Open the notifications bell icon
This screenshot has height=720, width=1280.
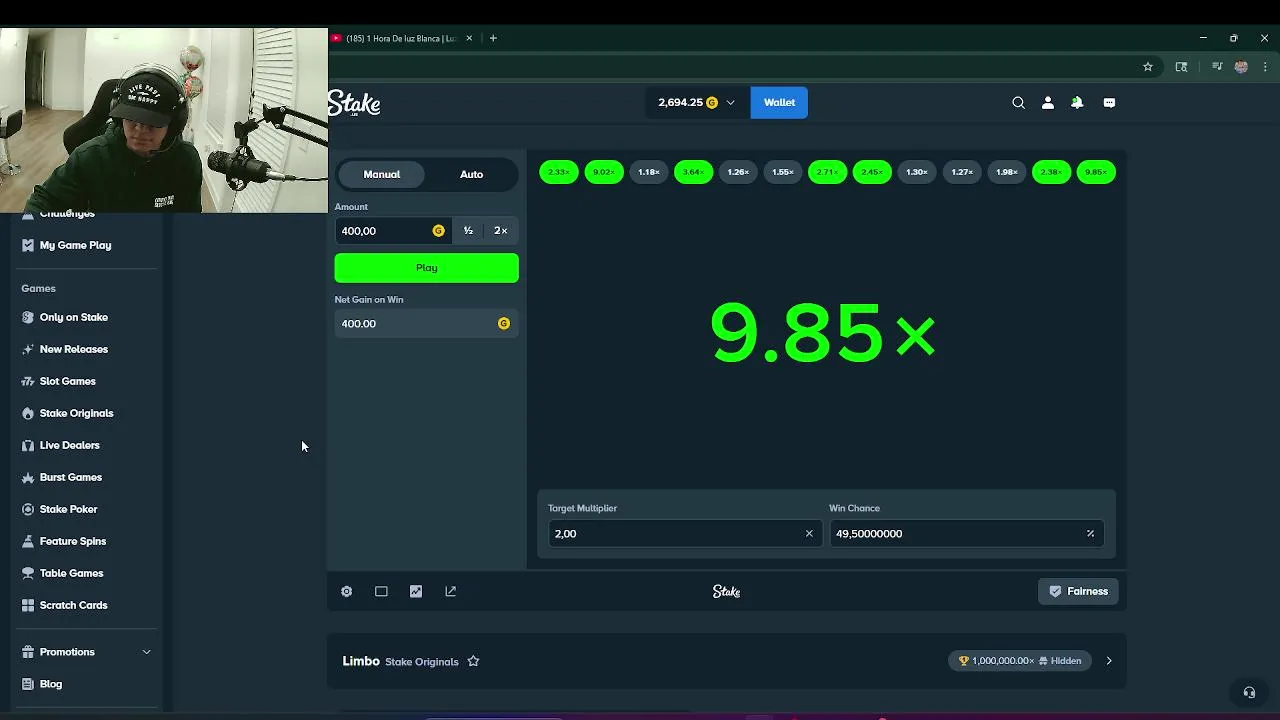(x=1077, y=102)
